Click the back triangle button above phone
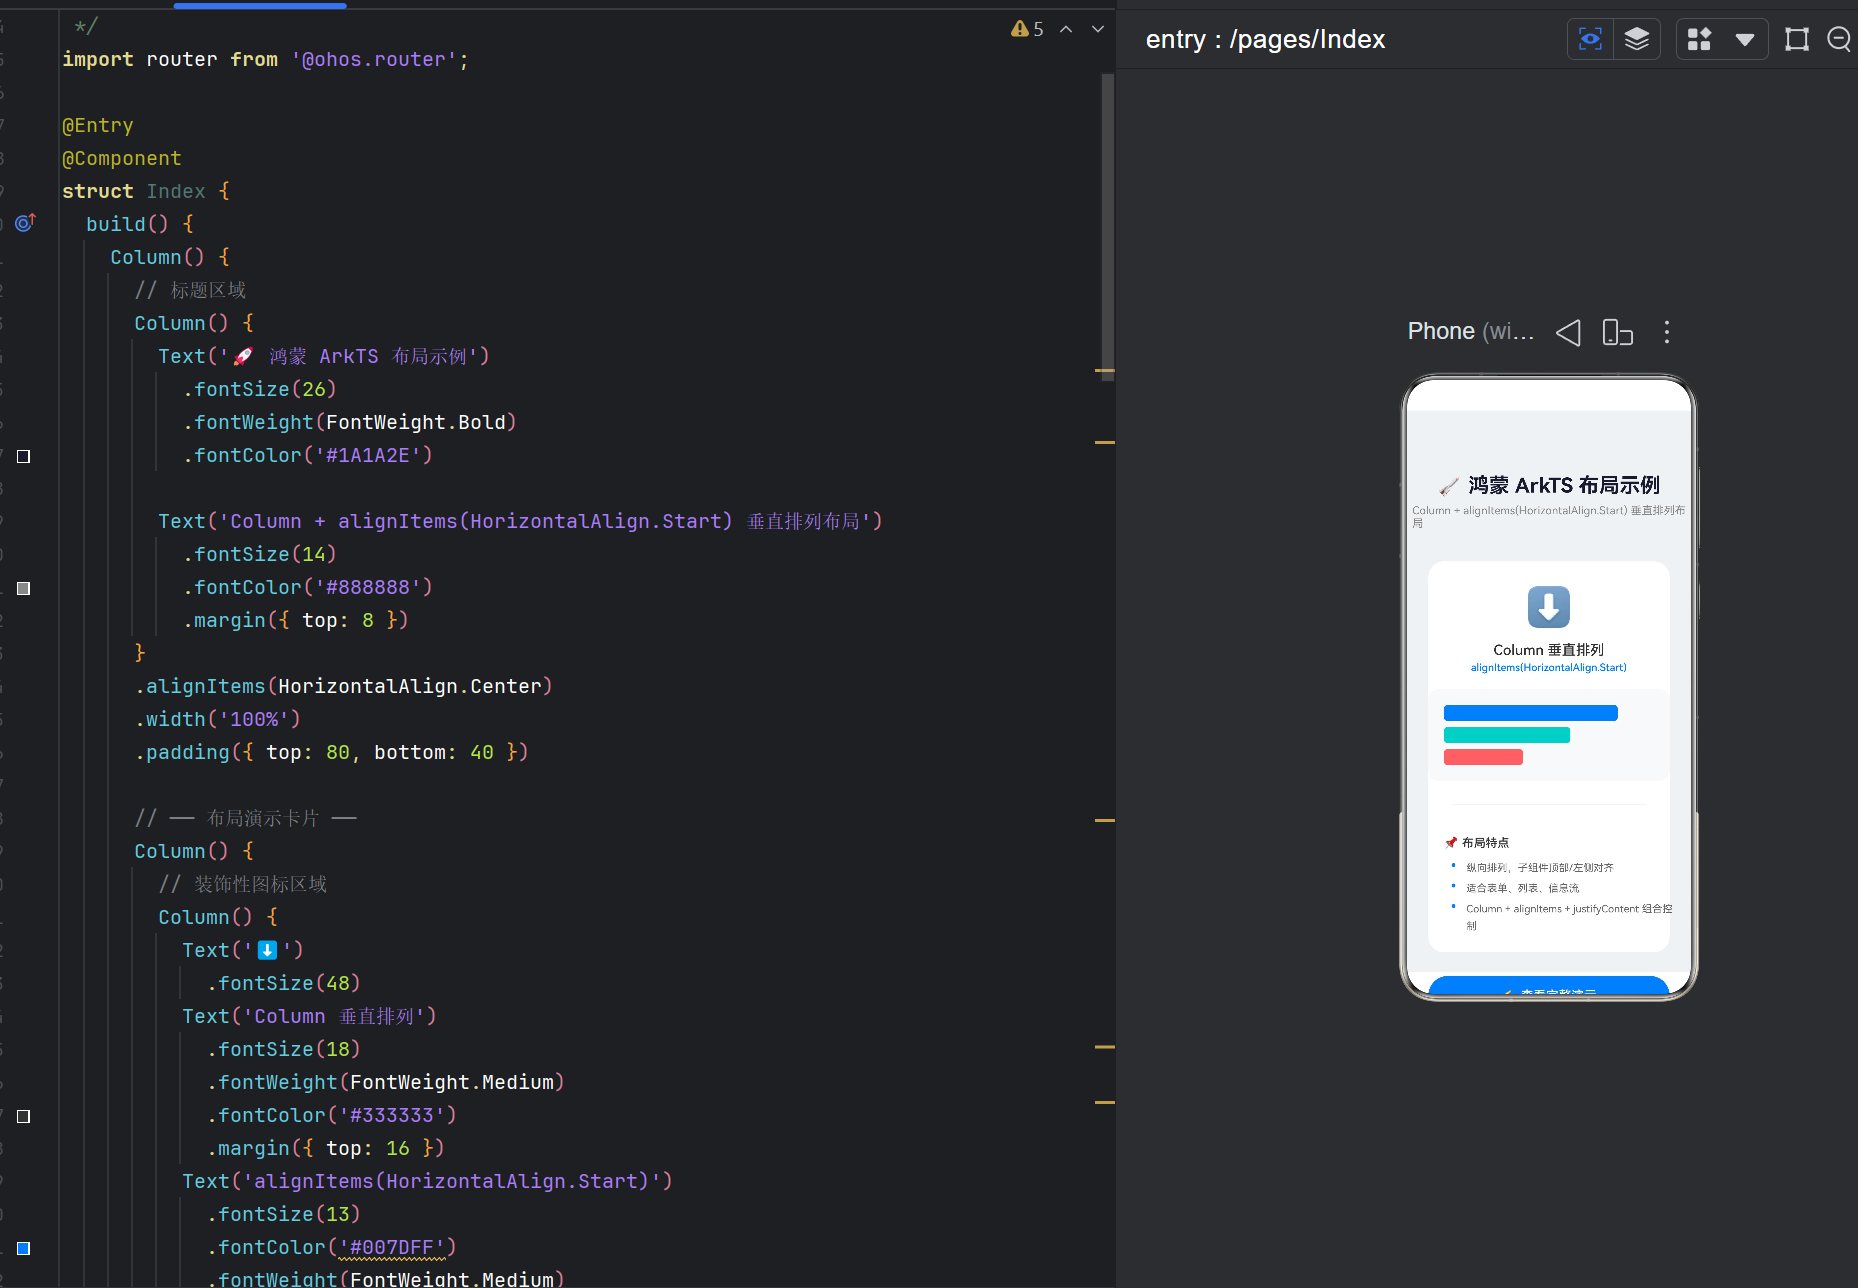1858x1288 pixels. coord(1569,332)
